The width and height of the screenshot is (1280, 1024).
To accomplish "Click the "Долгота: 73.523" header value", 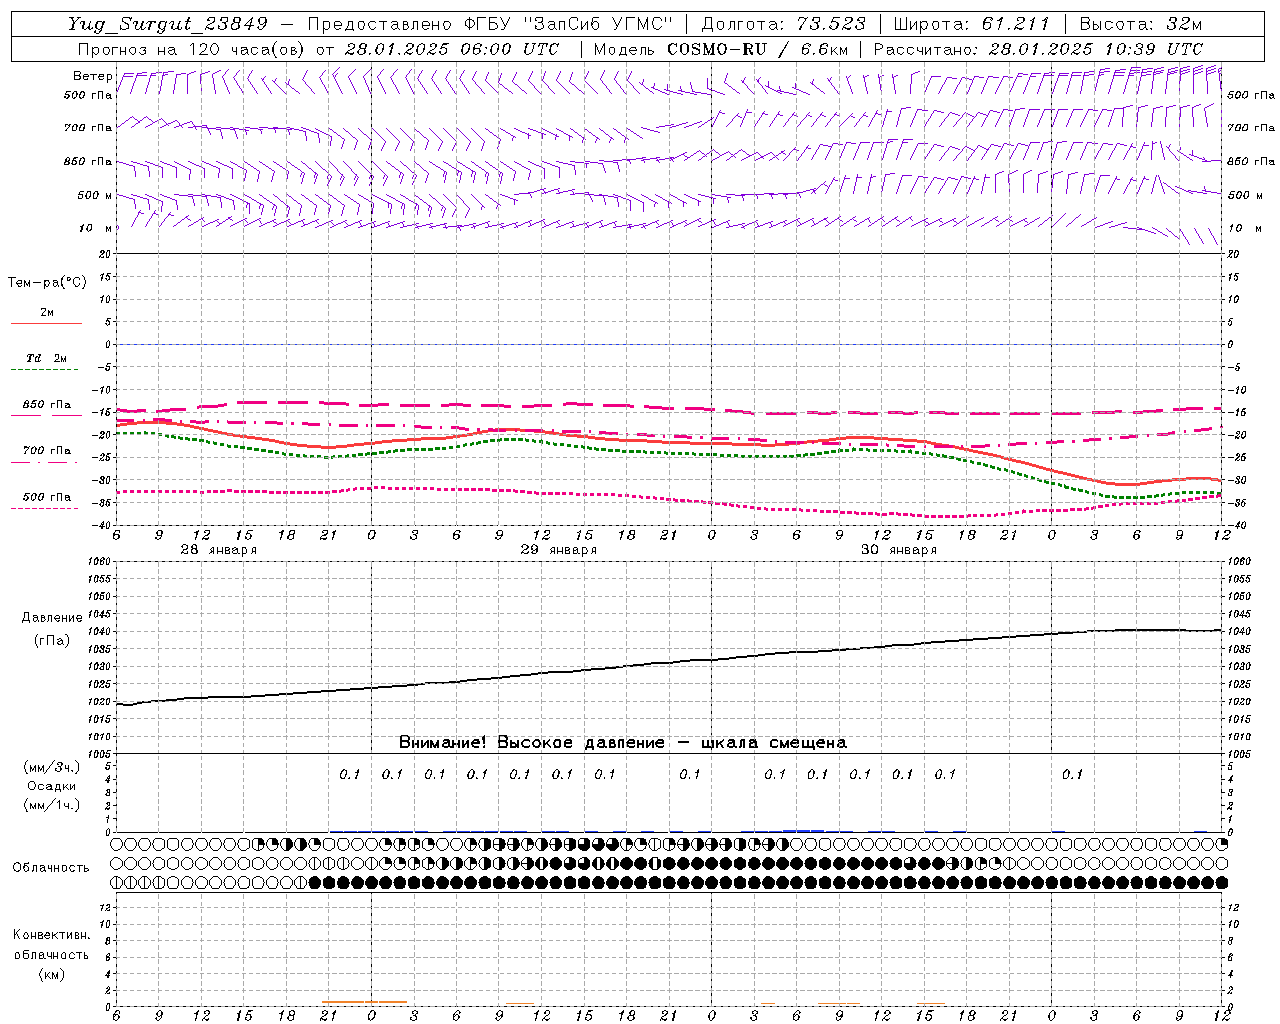I will pos(783,24).
